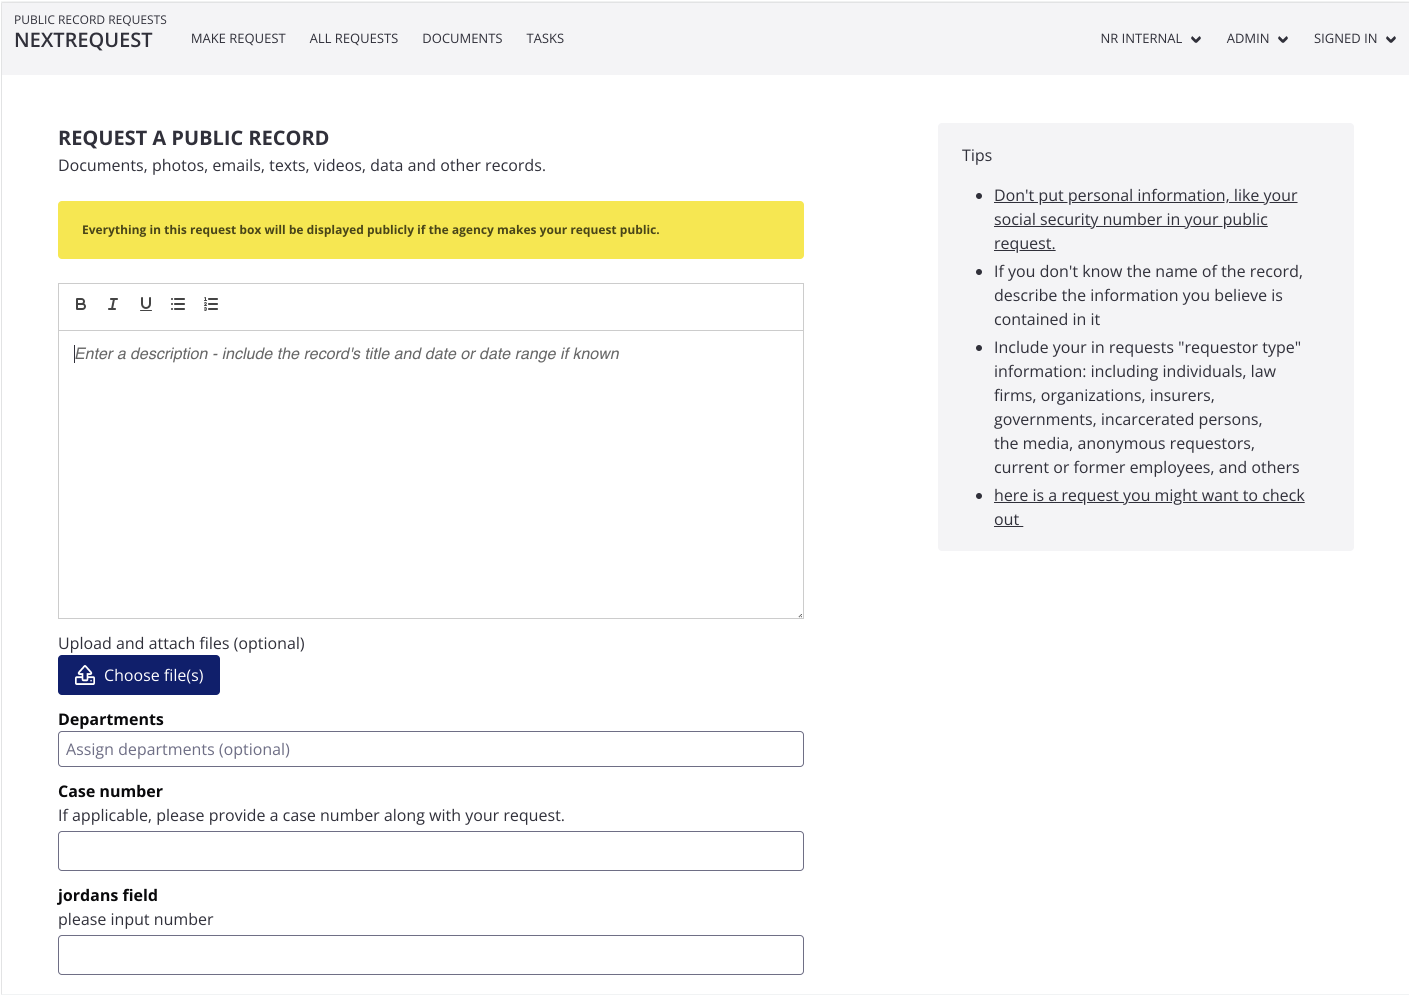This screenshot has height=995, width=1410.
Task: Click the Assign departments field
Action: [430, 749]
